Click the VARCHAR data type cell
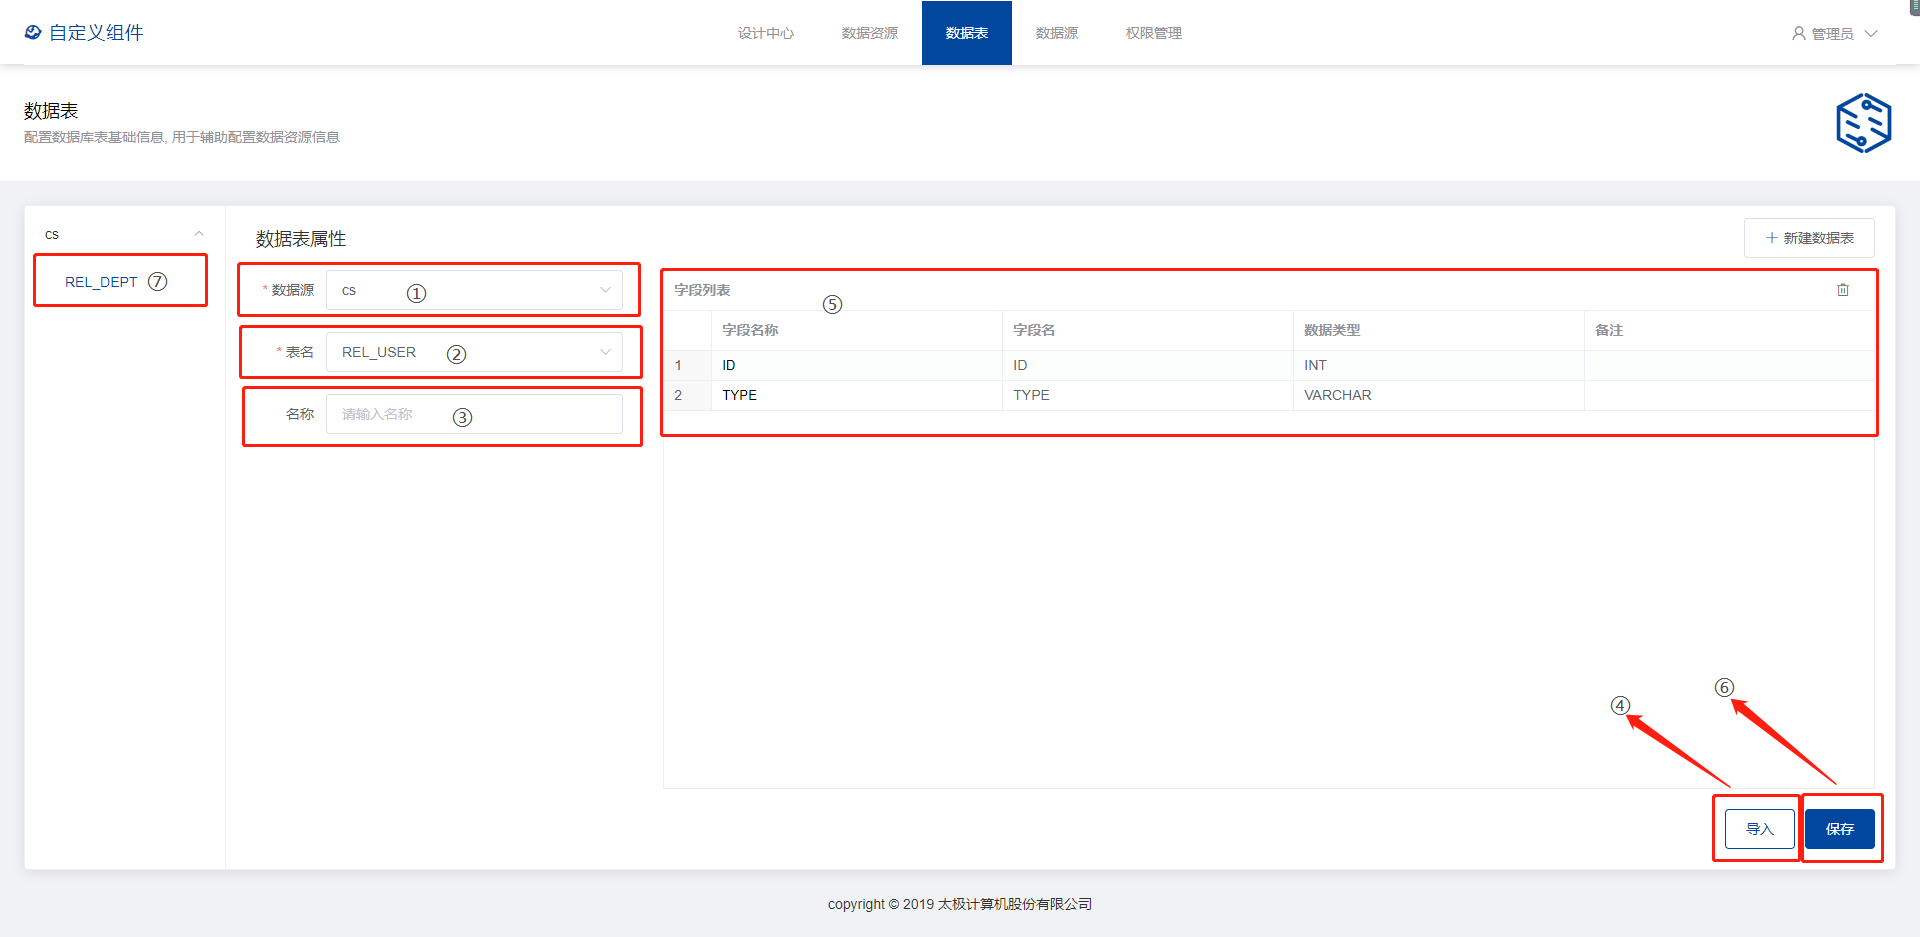1920x937 pixels. (1438, 395)
